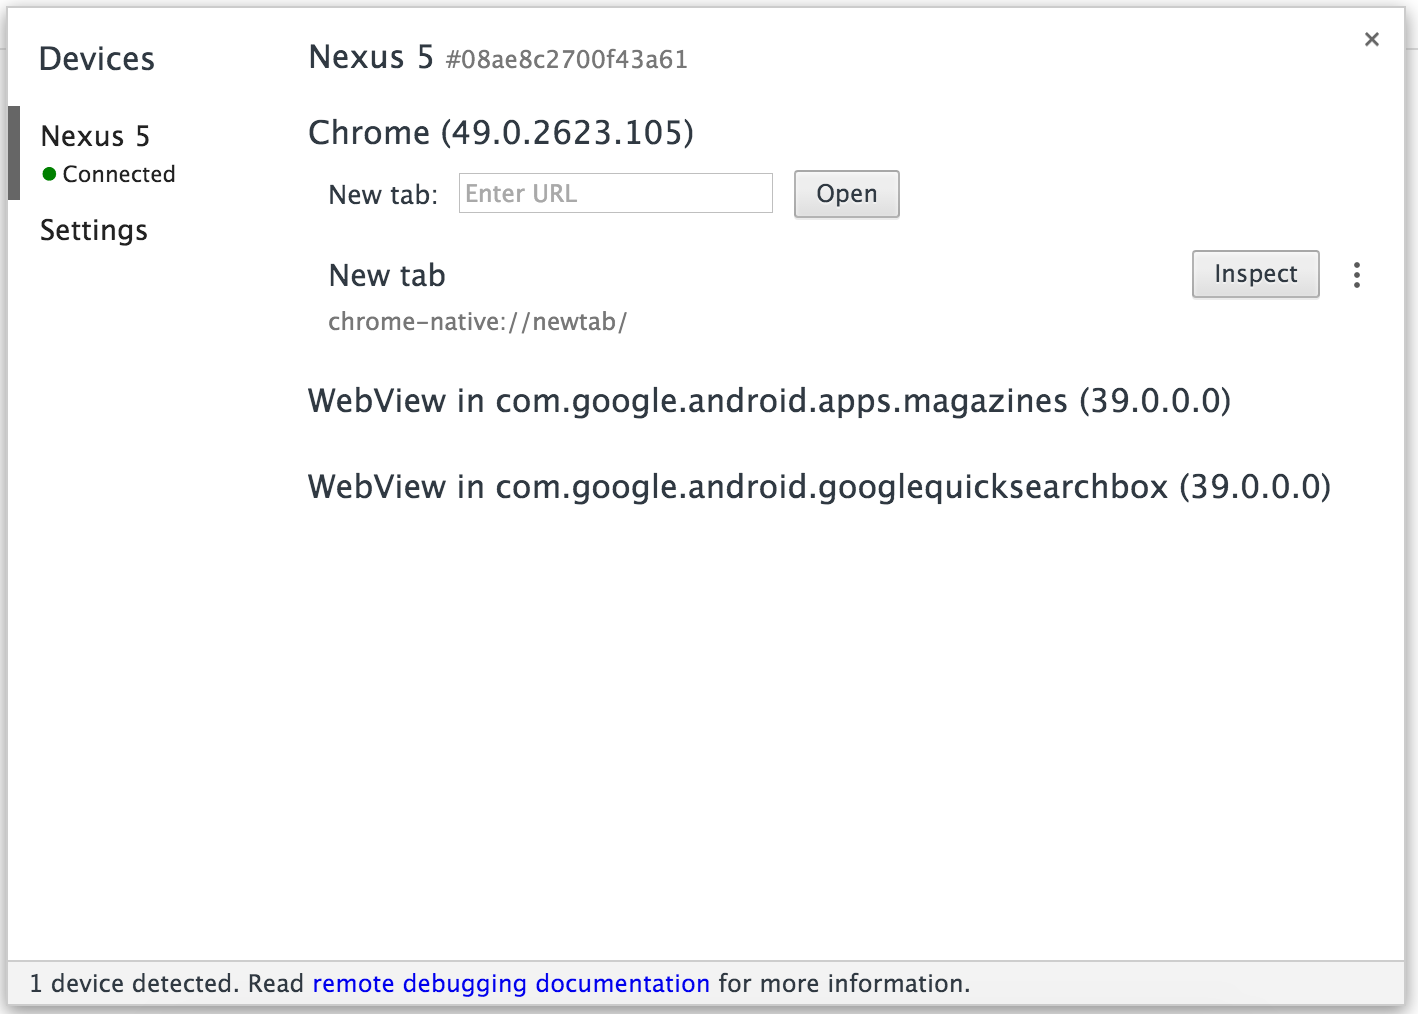This screenshot has height=1014, width=1418.
Task: Click the Devices panel heading
Action: pyautogui.click(x=97, y=59)
